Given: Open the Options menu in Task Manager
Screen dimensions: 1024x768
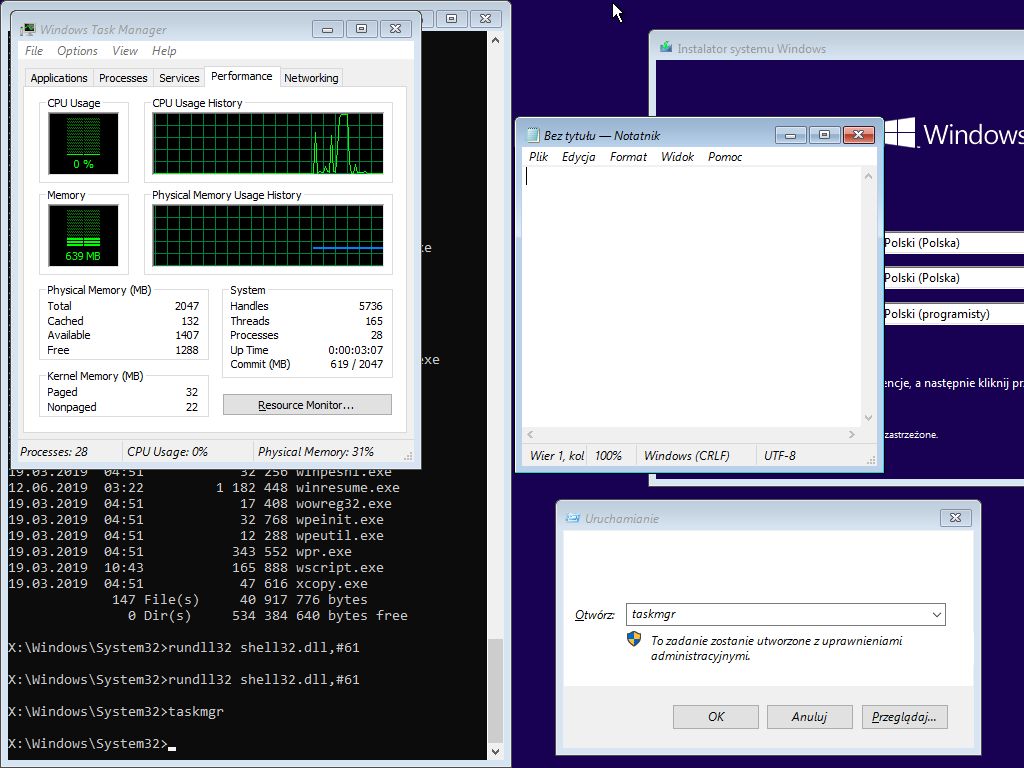Looking at the screenshot, I should [77, 51].
